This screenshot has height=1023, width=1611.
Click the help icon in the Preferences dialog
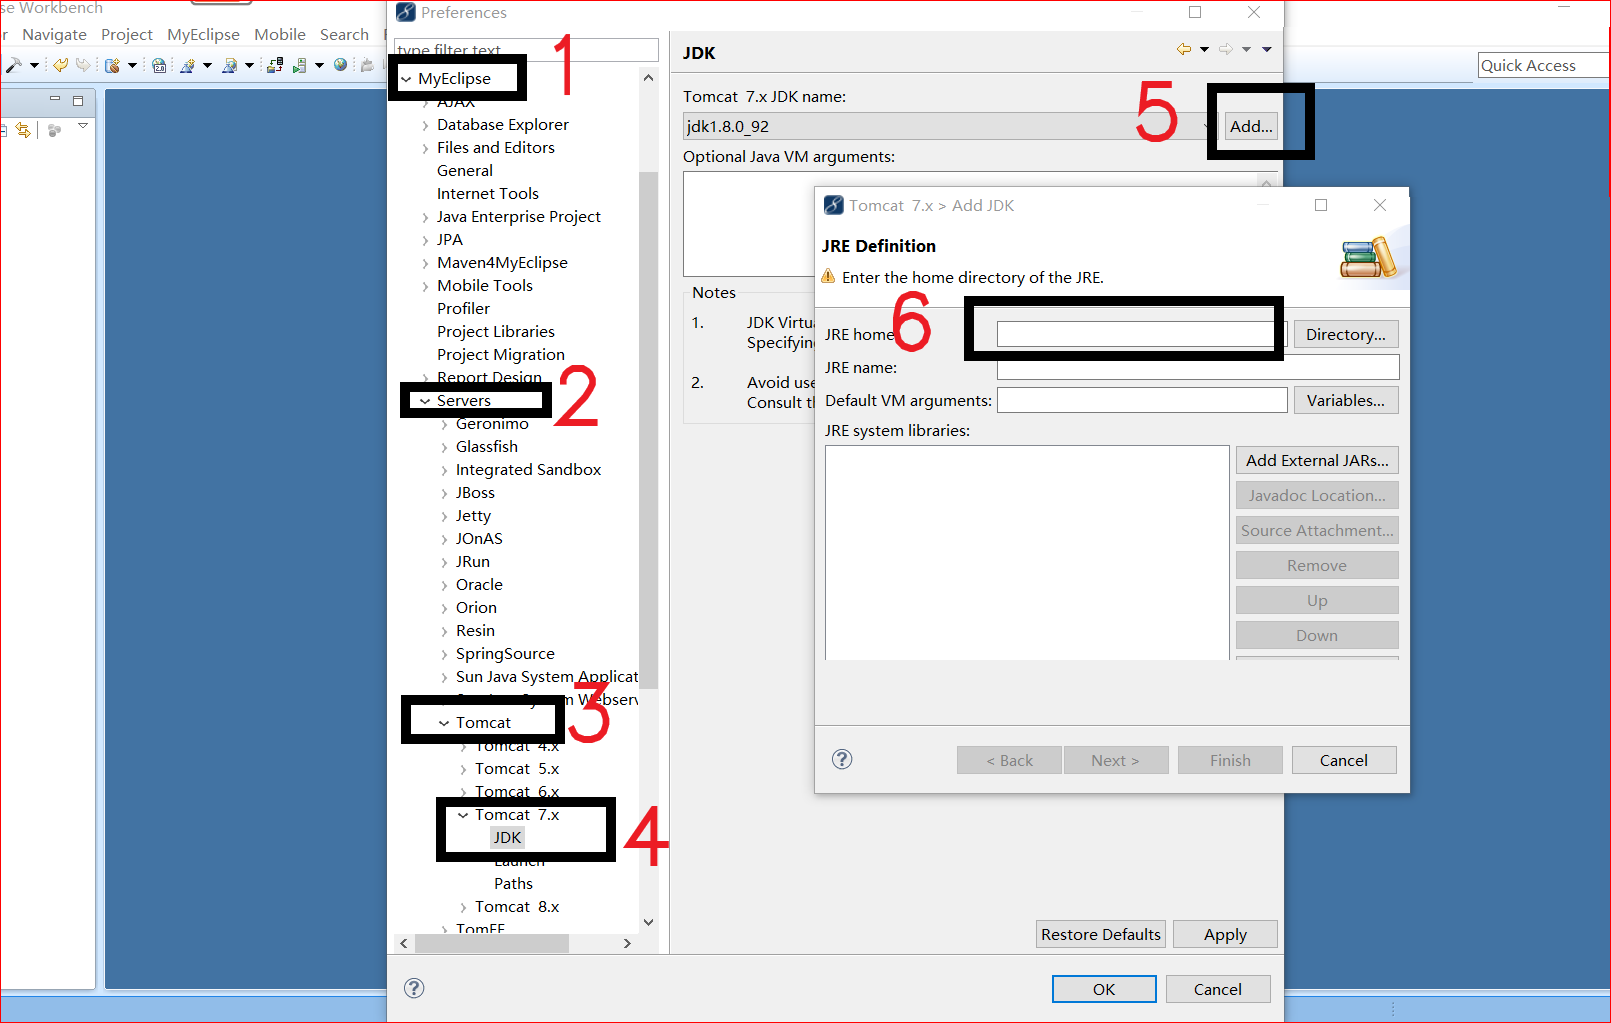click(415, 988)
